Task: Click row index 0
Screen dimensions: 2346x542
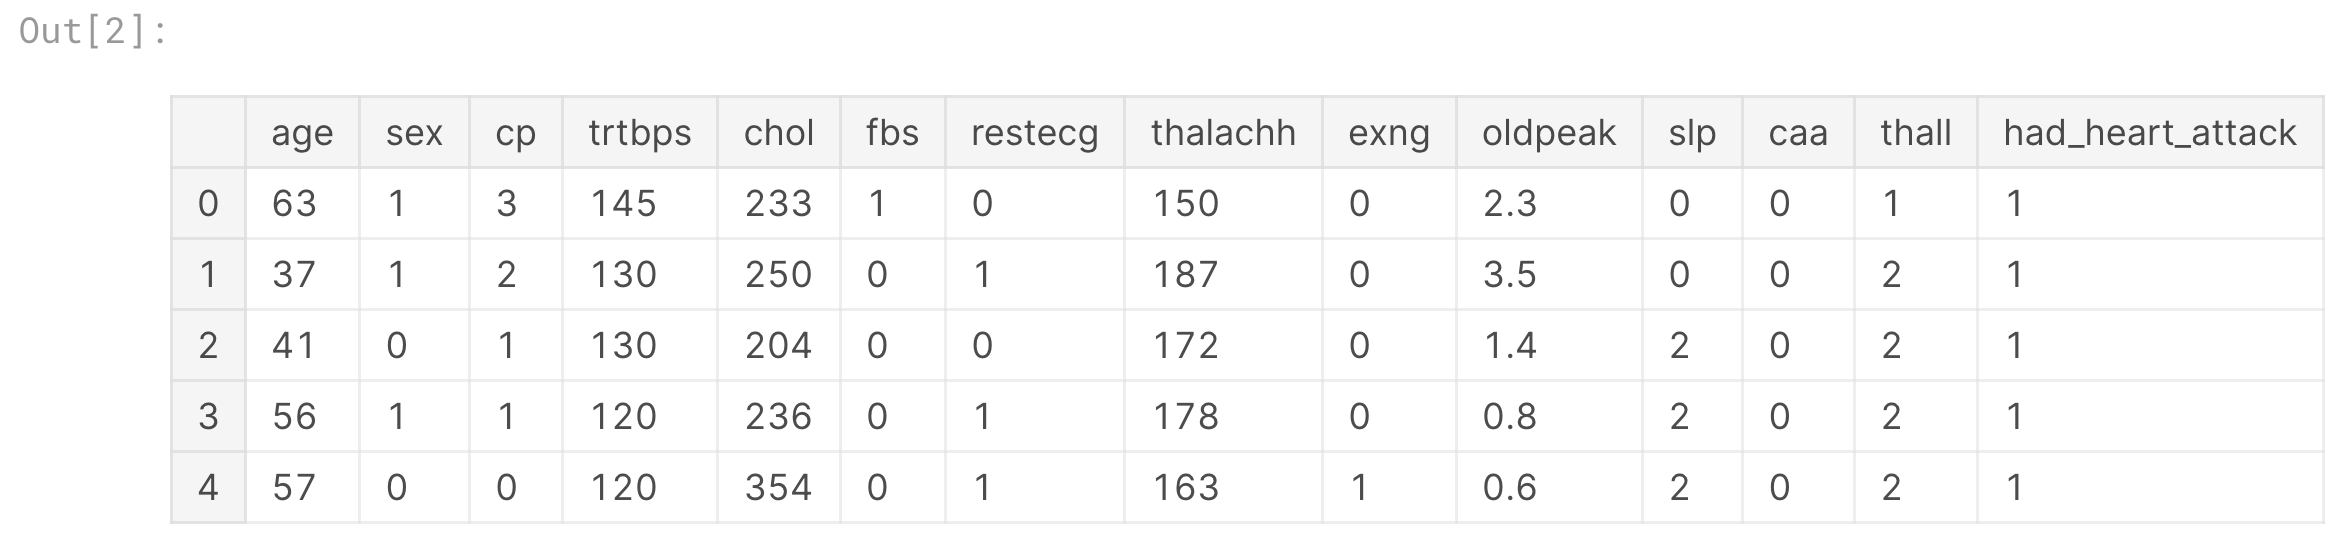Action: [x=208, y=204]
